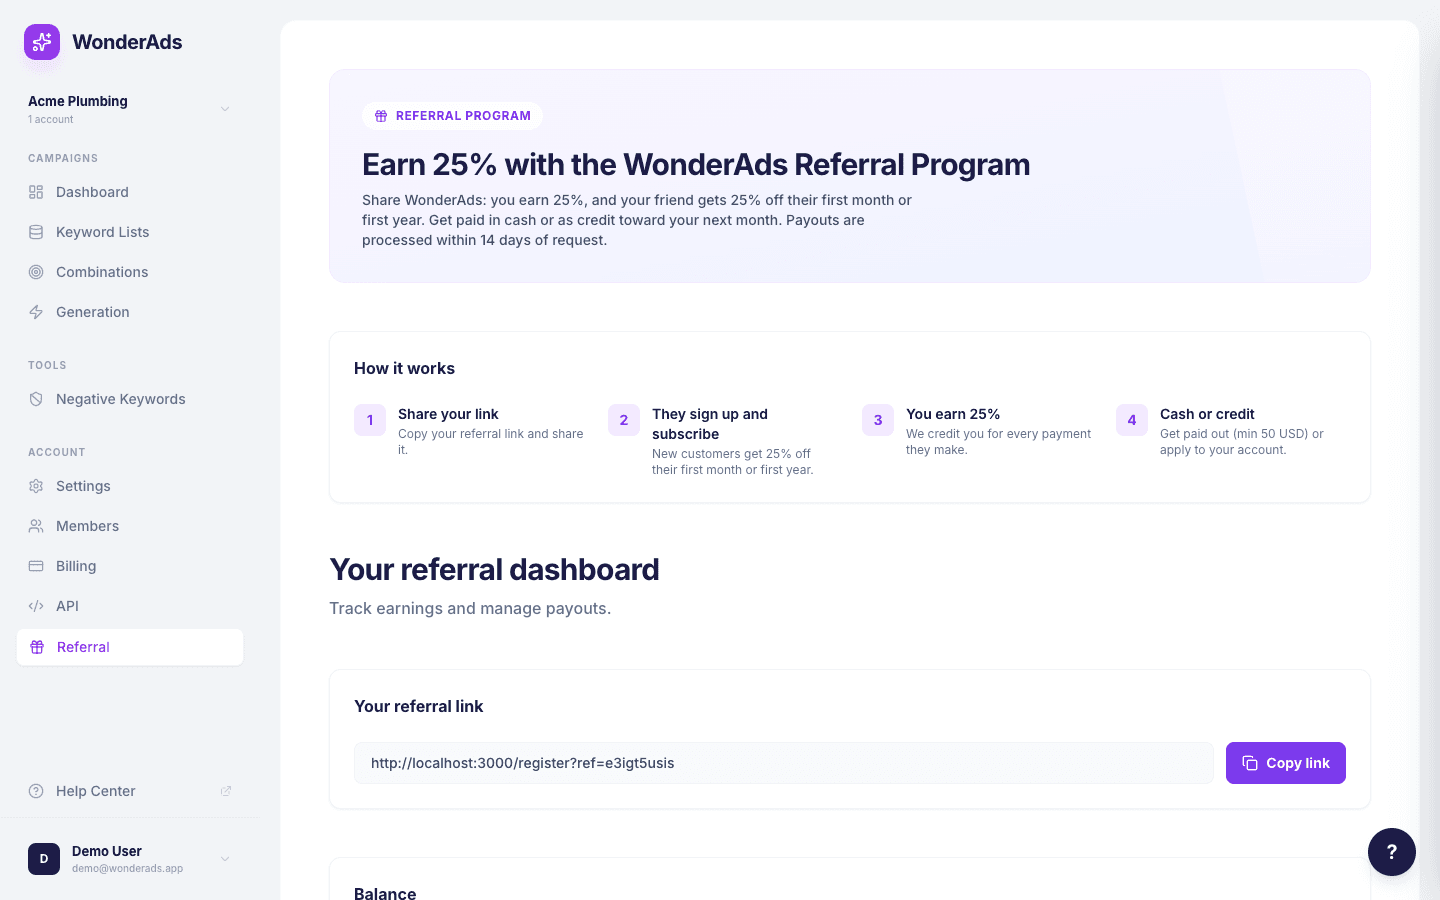Select the Members people icon
The image size is (1440, 900).
click(x=35, y=526)
